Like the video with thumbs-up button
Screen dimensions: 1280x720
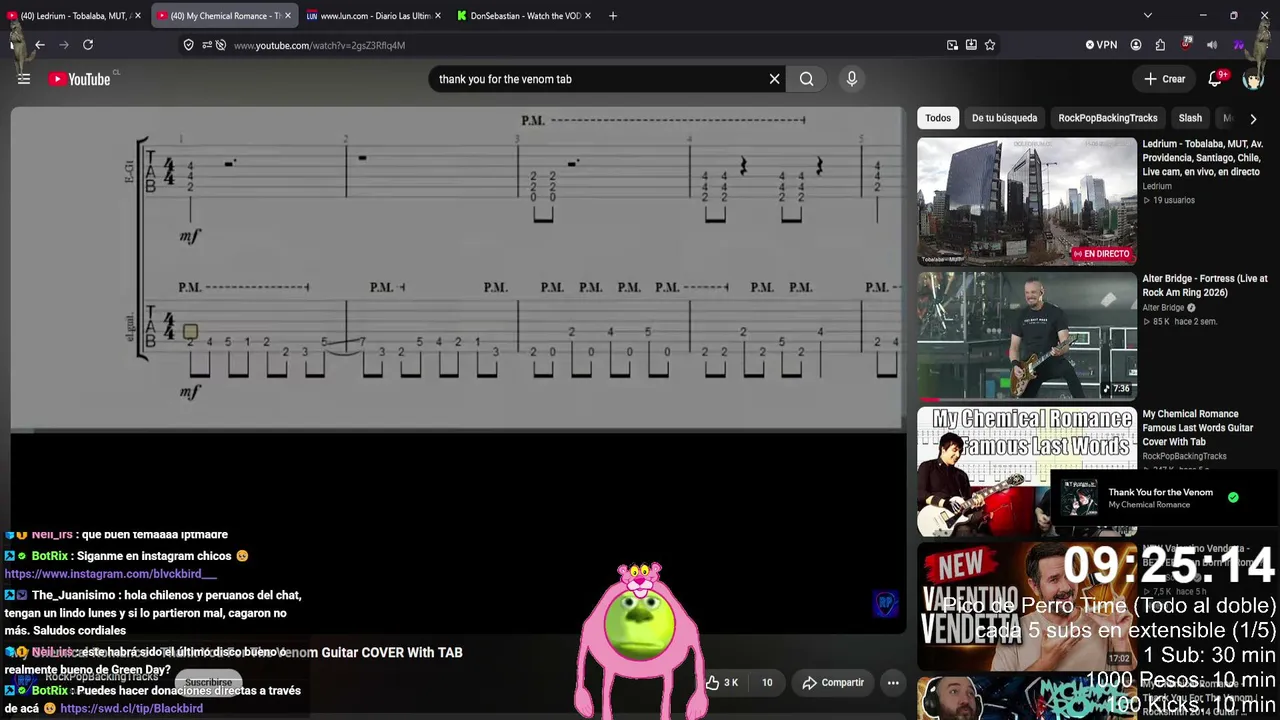(x=722, y=683)
